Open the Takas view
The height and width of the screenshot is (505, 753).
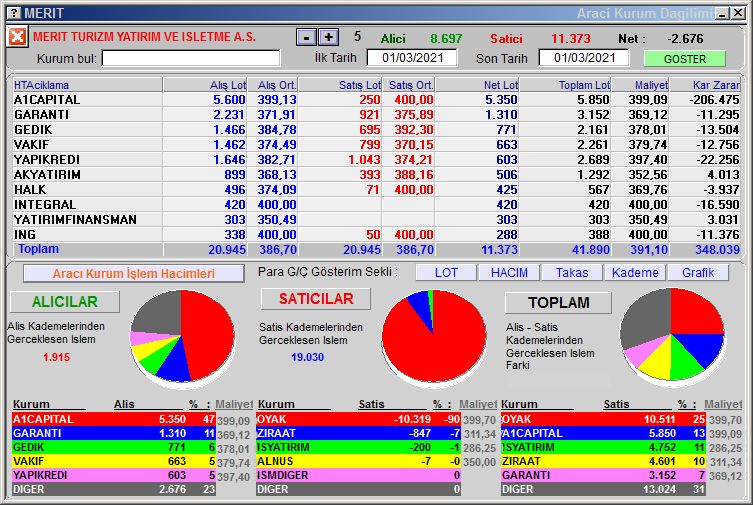(x=572, y=273)
